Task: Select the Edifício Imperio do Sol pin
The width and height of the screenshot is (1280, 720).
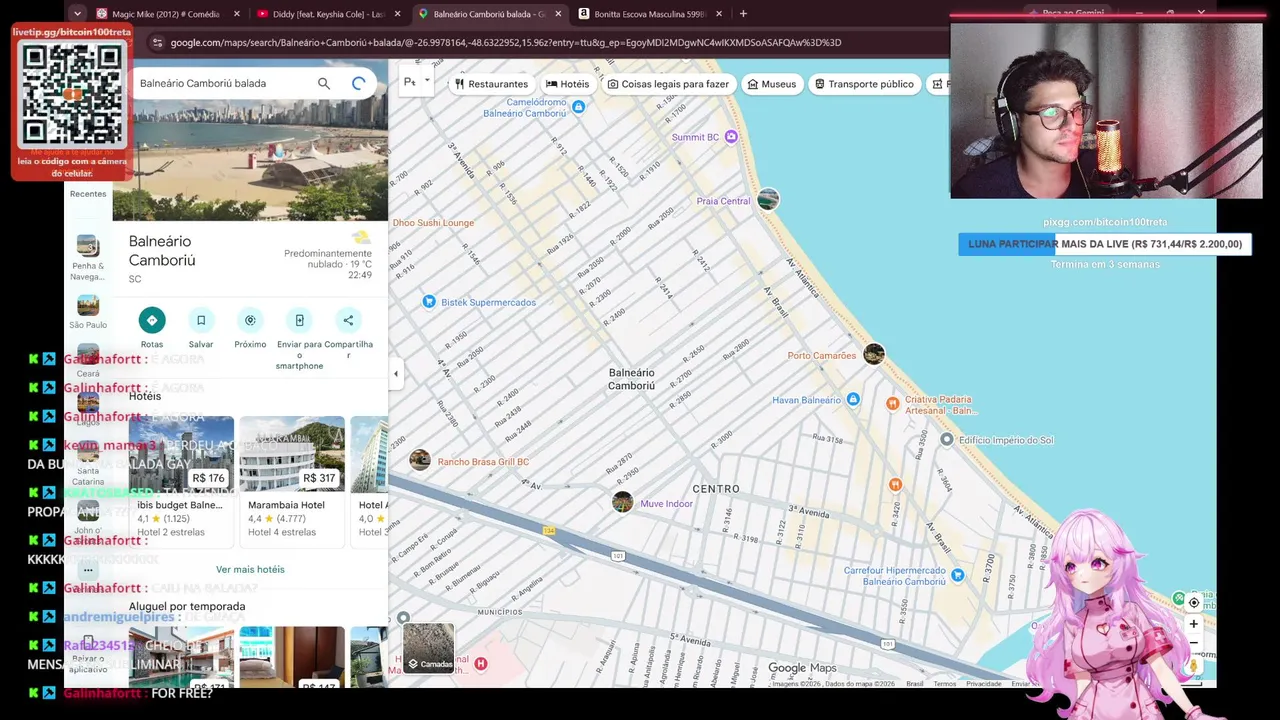Action: point(947,439)
